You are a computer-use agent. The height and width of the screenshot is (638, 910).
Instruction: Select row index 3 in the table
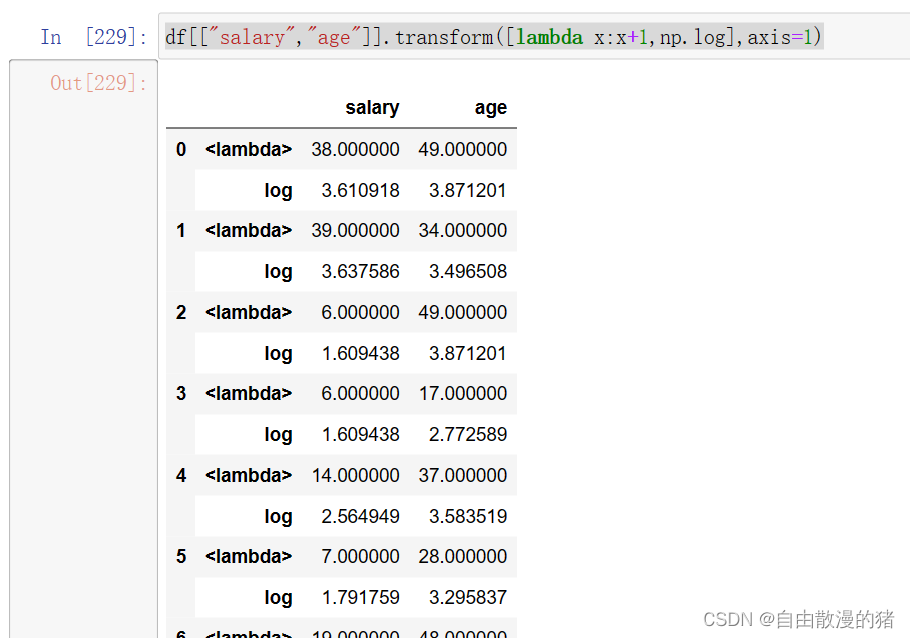click(x=180, y=394)
